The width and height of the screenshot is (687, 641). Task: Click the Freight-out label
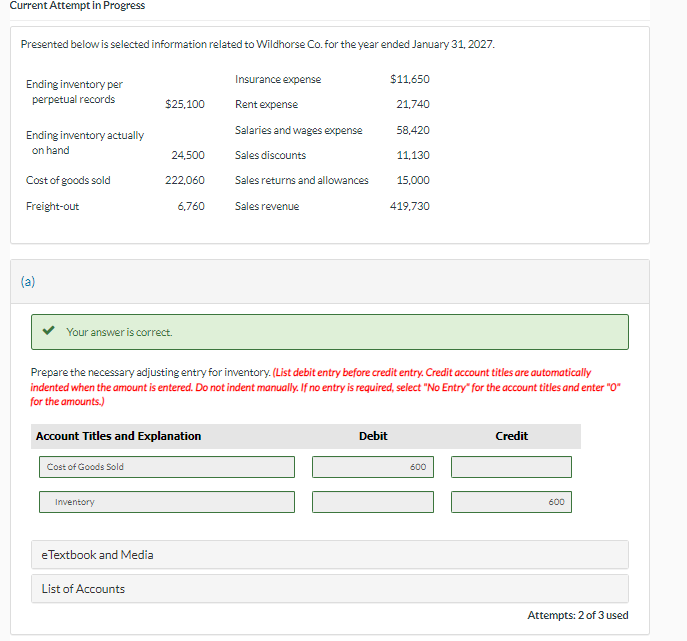click(53, 206)
